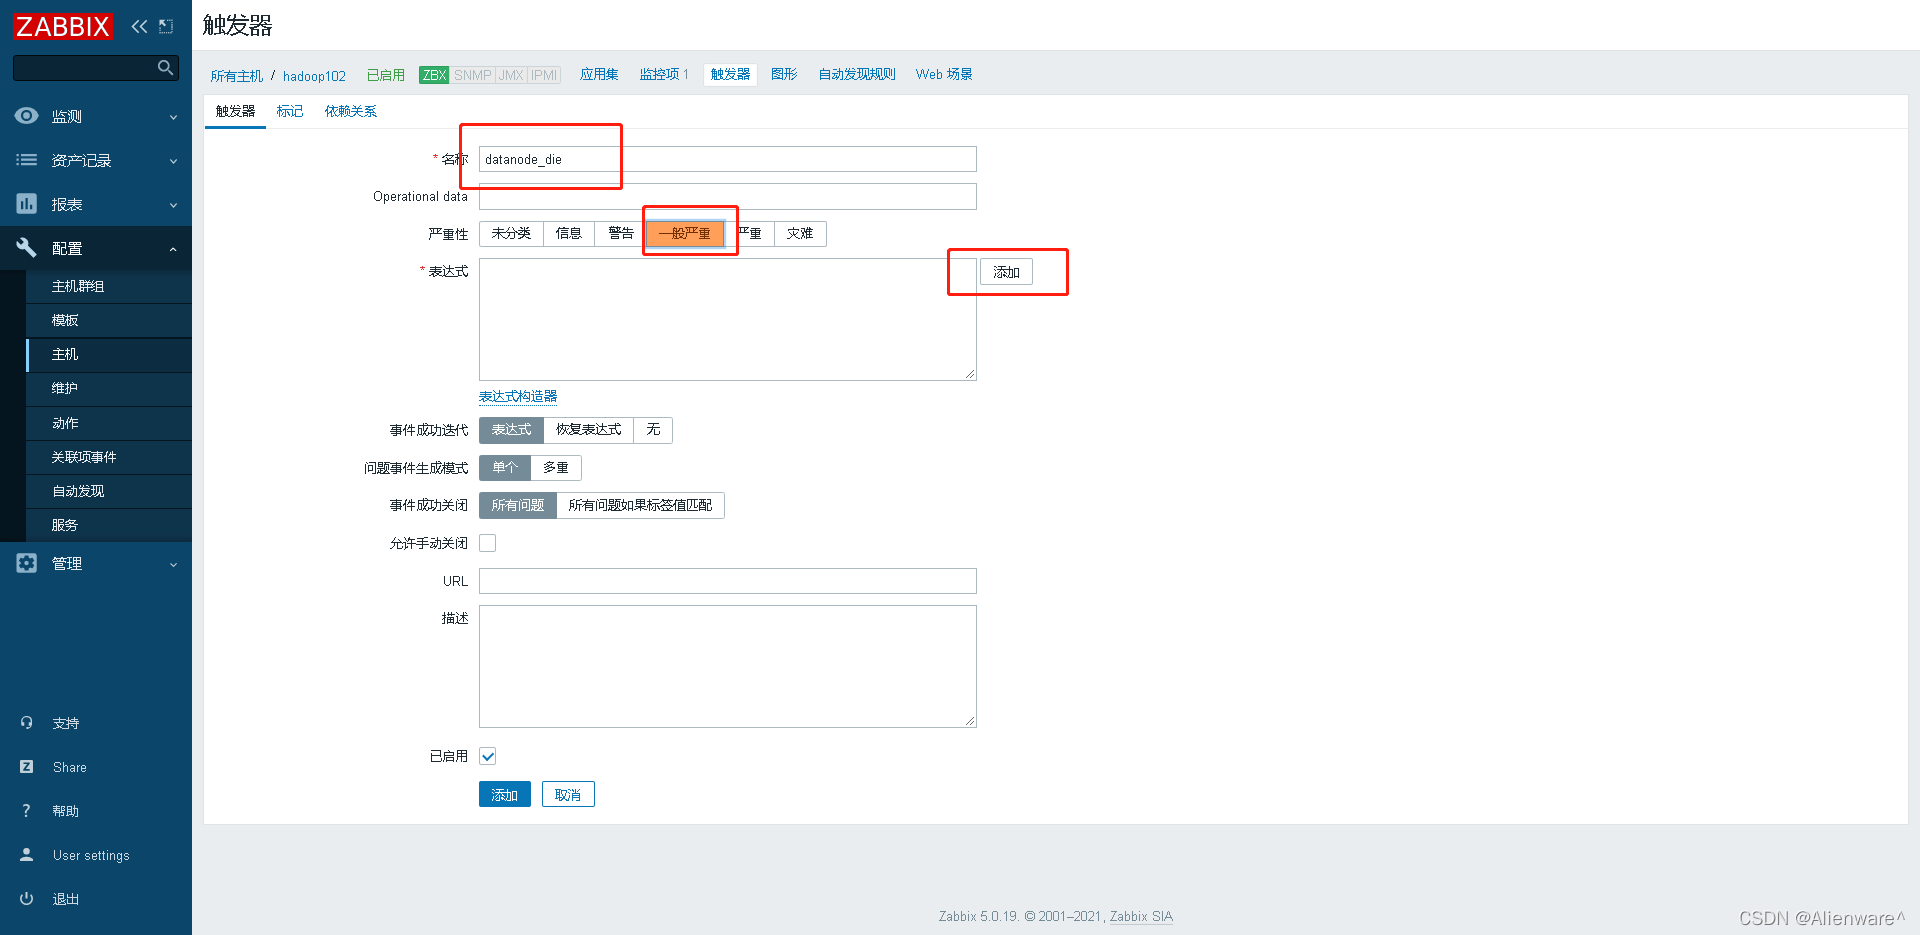The height and width of the screenshot is (935, 1920).
Task: Open 所有主机 breadcrumb link
Action: [x=237, y=76]
